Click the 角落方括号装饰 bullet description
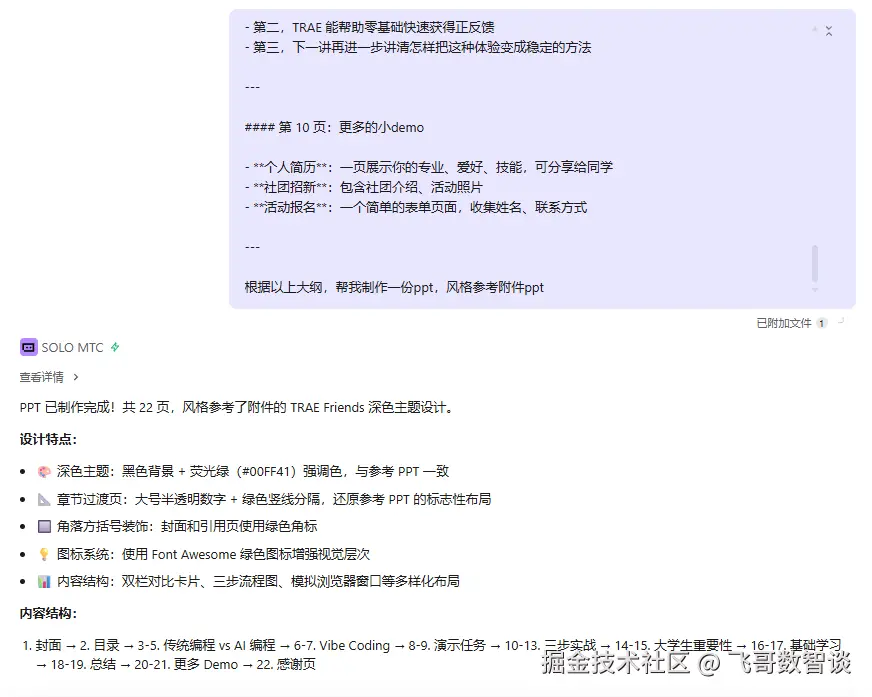The image size is (872, 697). pyautogui.click(x=187, y=526)
